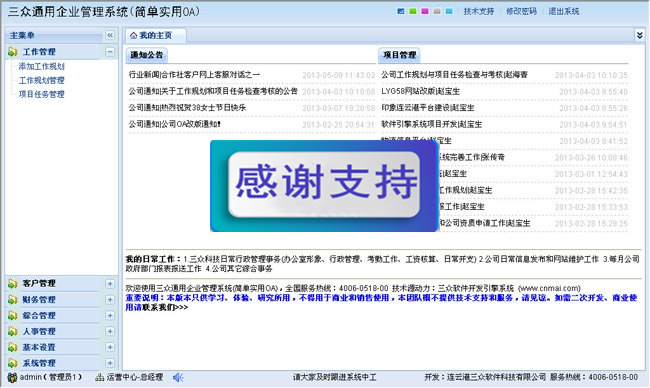Click the 系统管理 folder icon
650x388 pixels.
tap(13, 363)
